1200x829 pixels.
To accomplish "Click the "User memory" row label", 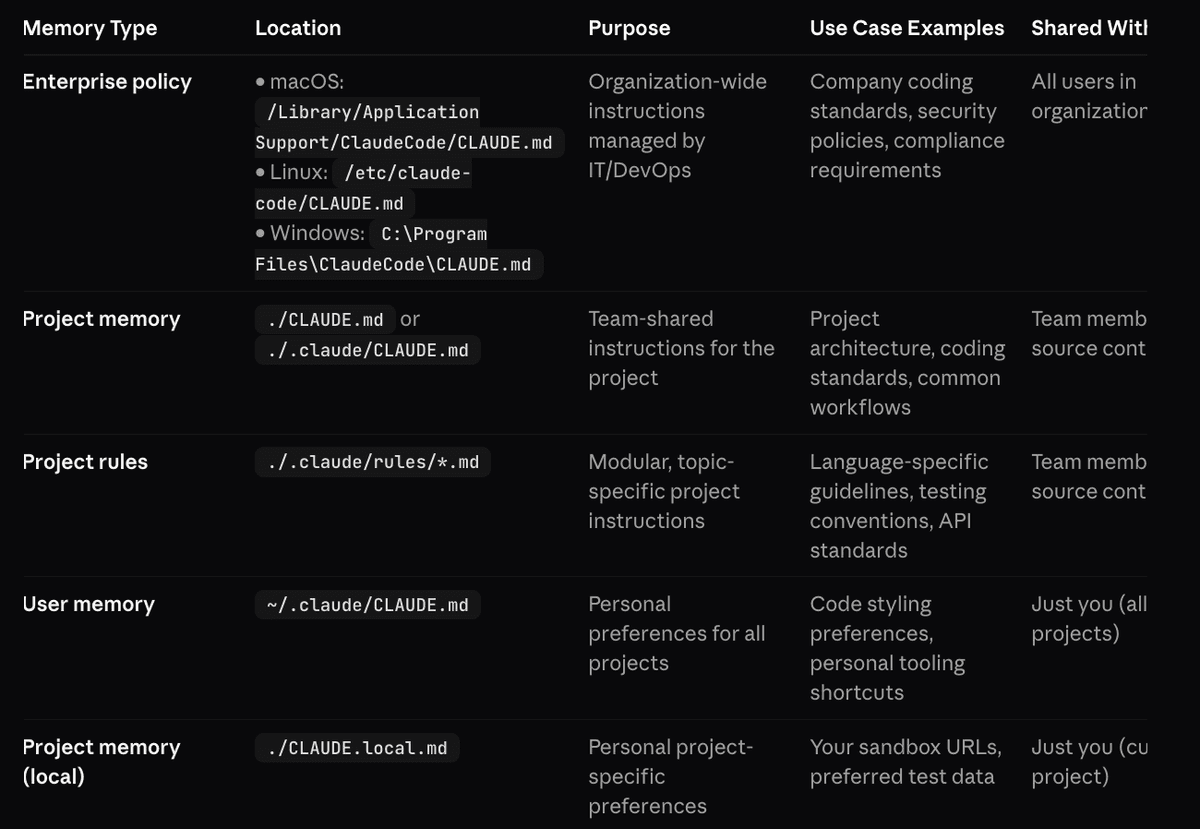I will click(x=88, y=605).
